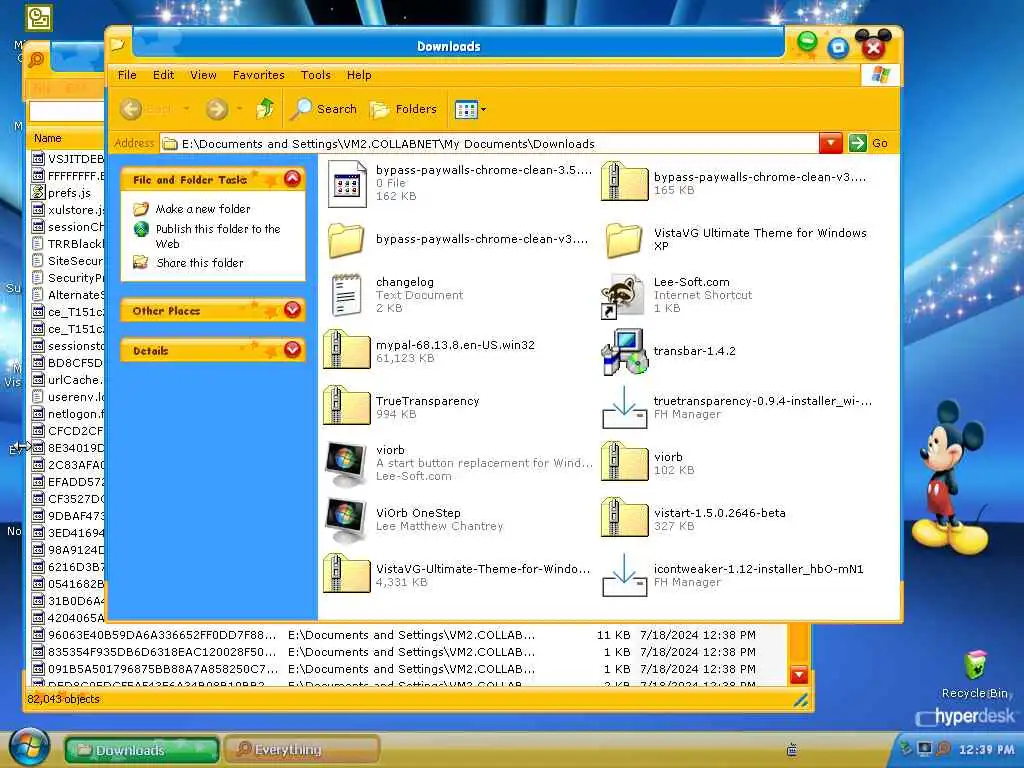The height and width of the screenshot is (768, 1024).
Task: Toggle the Folders pane
Action: pos(404,109)
